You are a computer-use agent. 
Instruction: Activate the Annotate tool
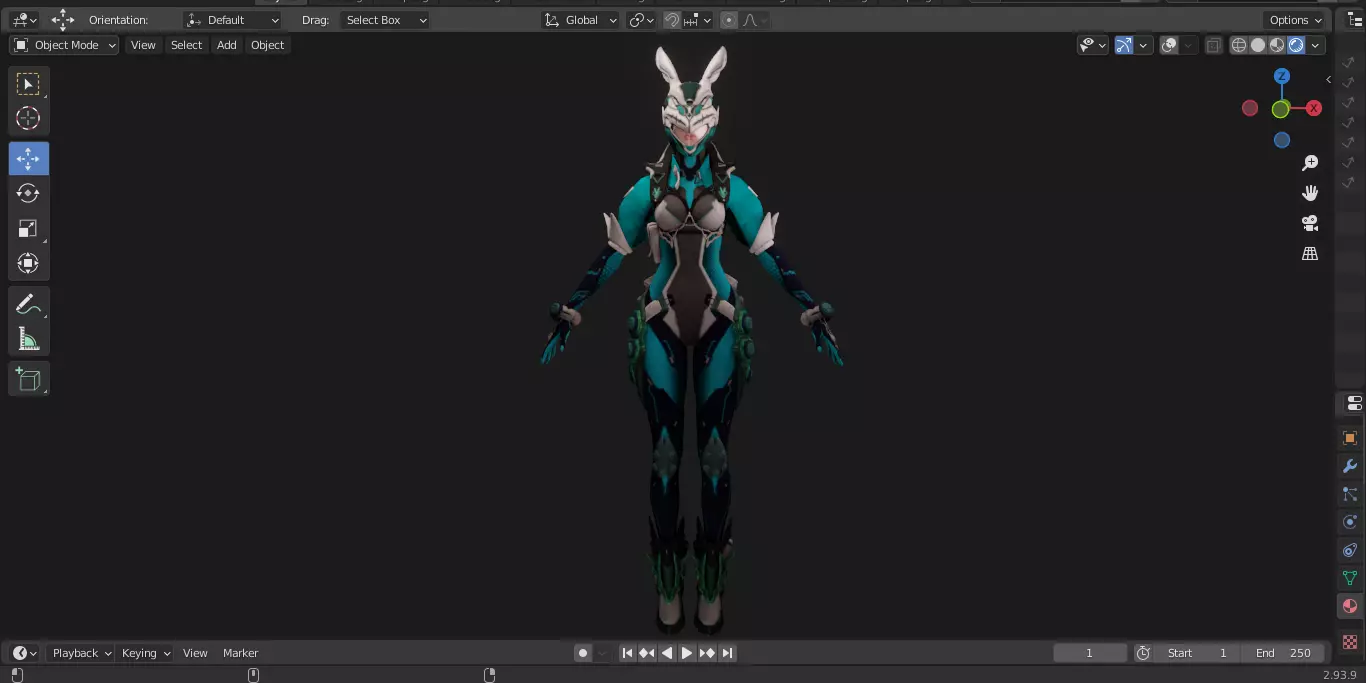point(28,304)
